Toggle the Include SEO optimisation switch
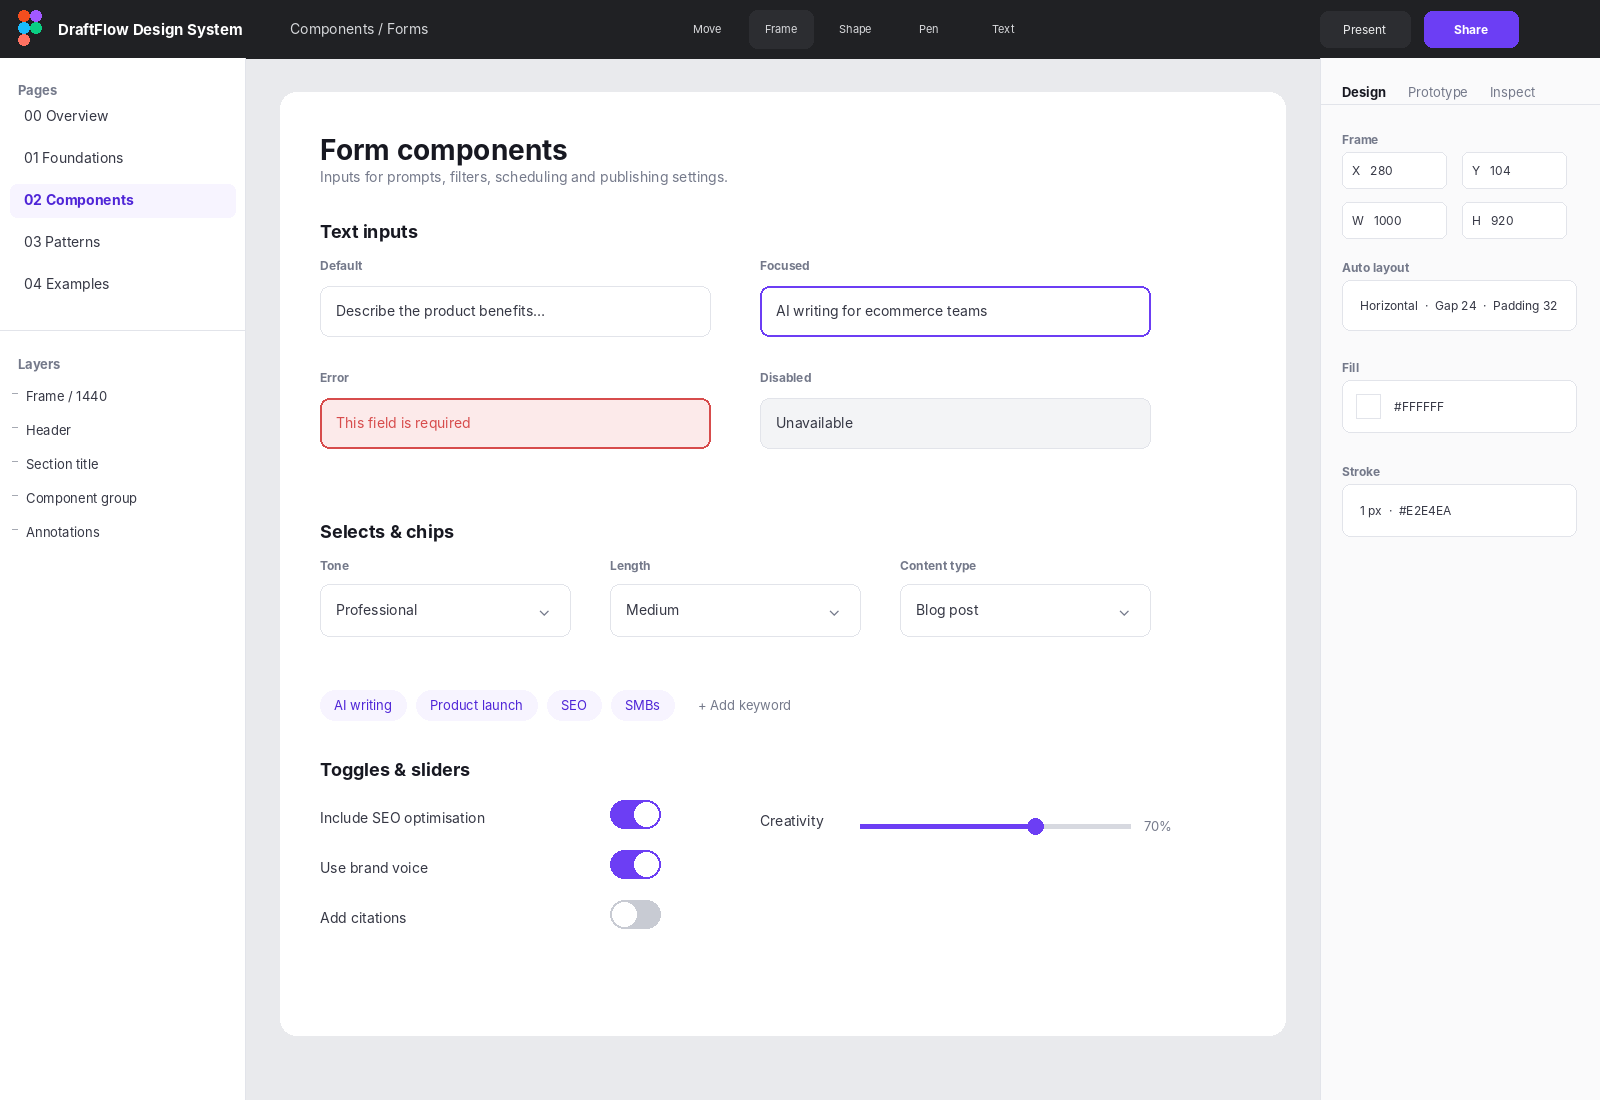 pyautogui.click(x=635, y=815)
